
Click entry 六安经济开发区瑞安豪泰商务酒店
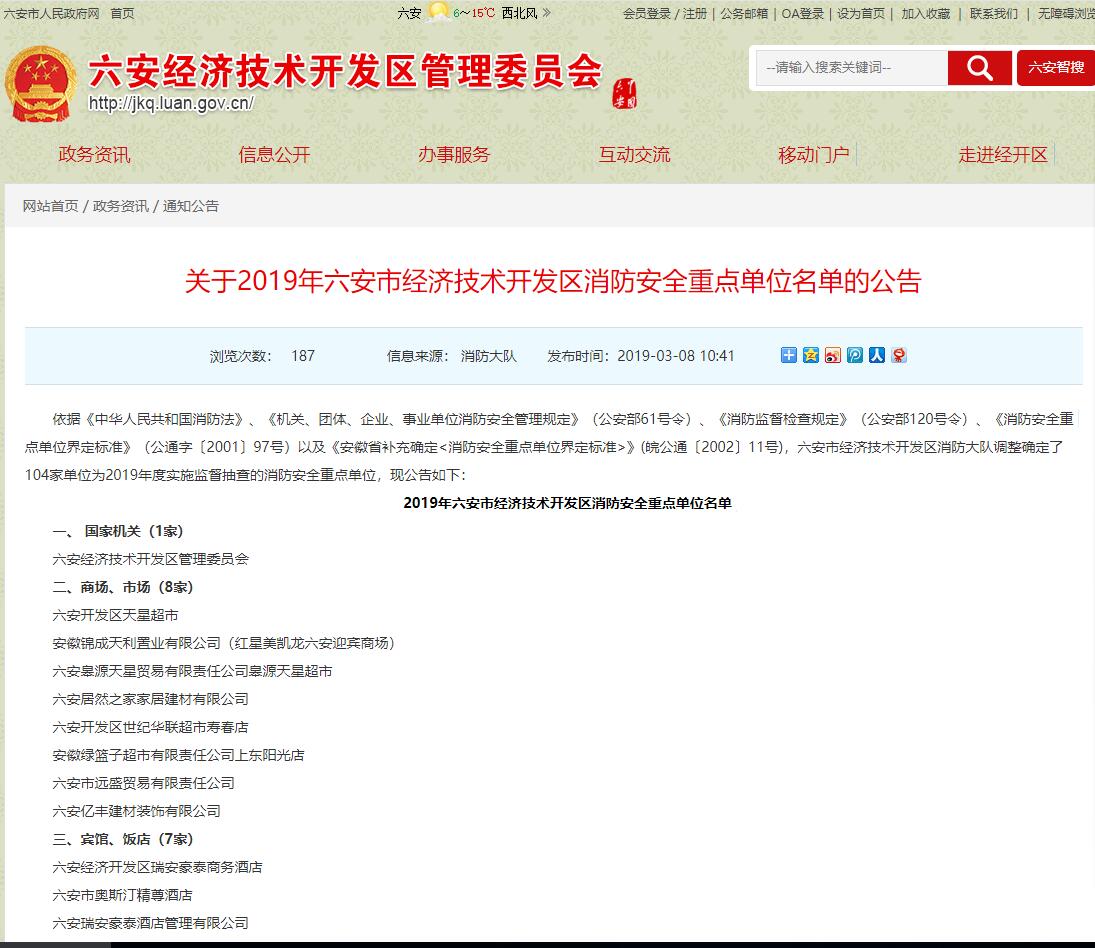coord(157,867)
